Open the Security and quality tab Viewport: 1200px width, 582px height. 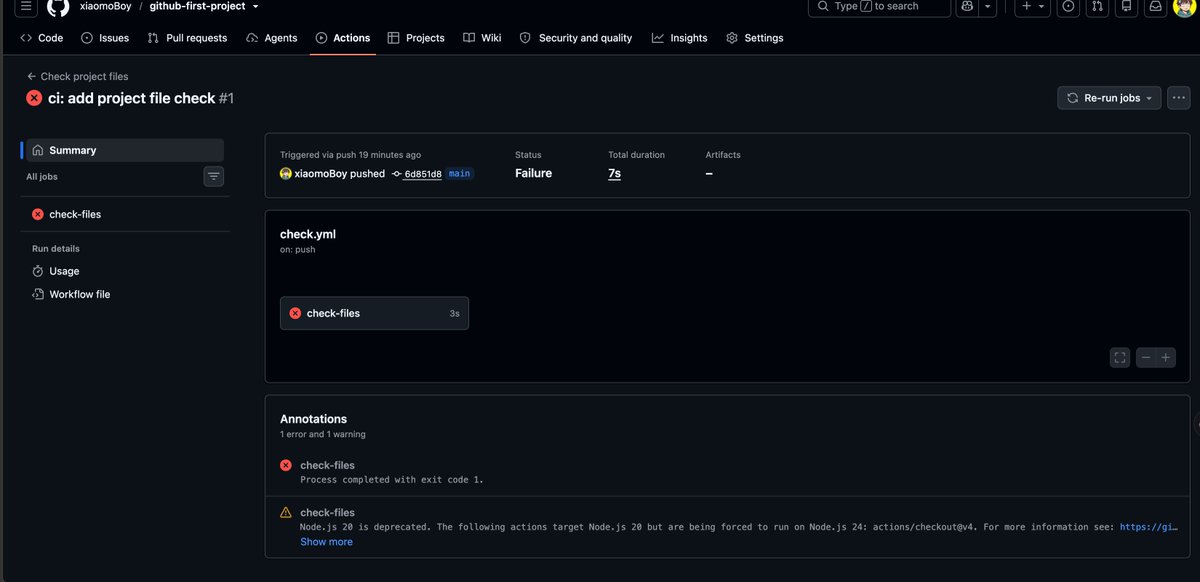(x=576, y=38)
